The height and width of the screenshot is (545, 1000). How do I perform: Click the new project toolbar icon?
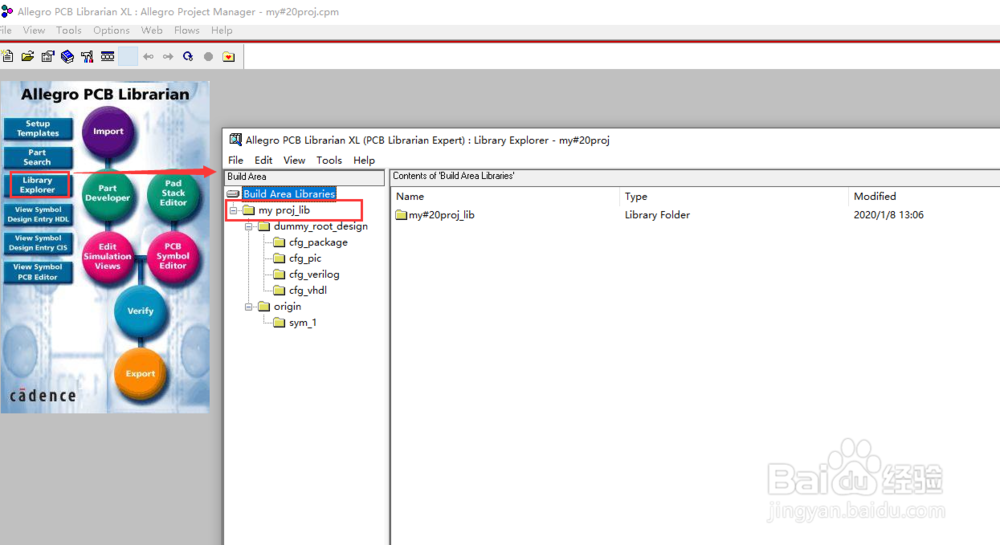coord(8,56)
